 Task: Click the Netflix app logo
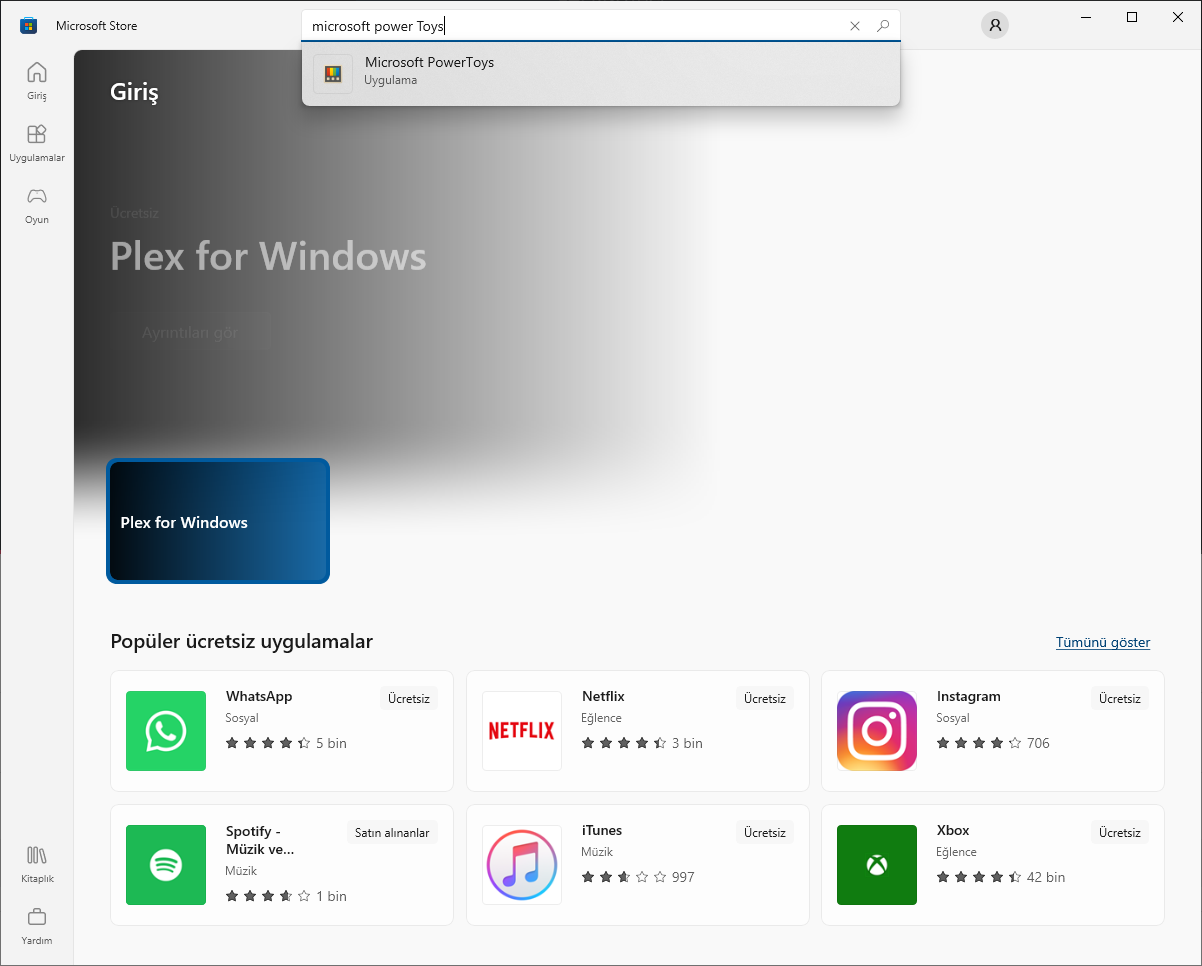pyautogui.click(x=522, y=731)
